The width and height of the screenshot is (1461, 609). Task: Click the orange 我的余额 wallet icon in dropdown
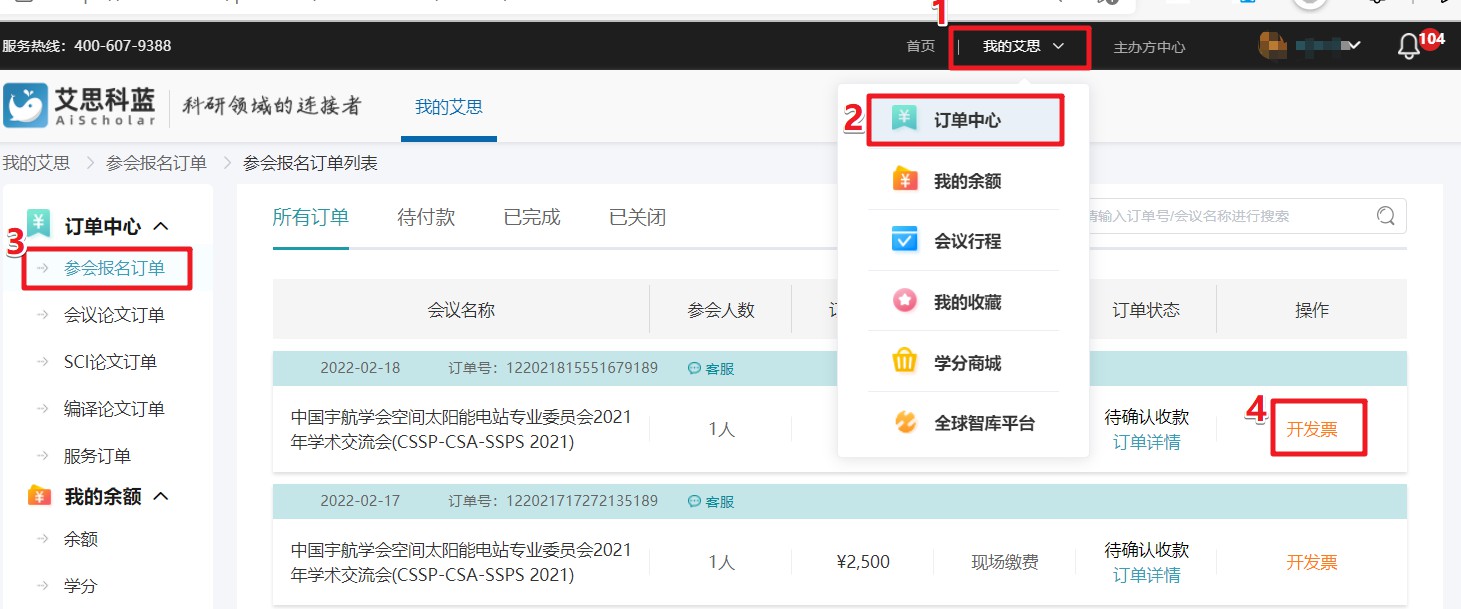(x=904, y=180)
